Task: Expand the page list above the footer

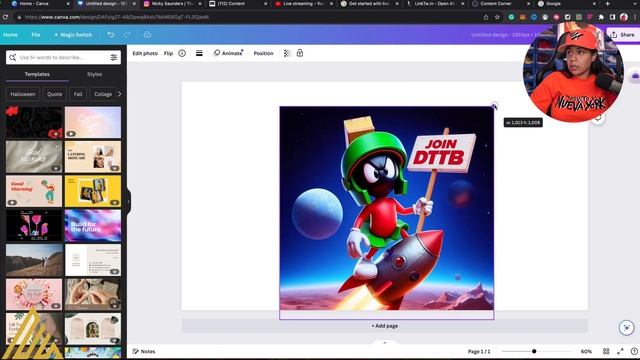Action: pos(384,342)
